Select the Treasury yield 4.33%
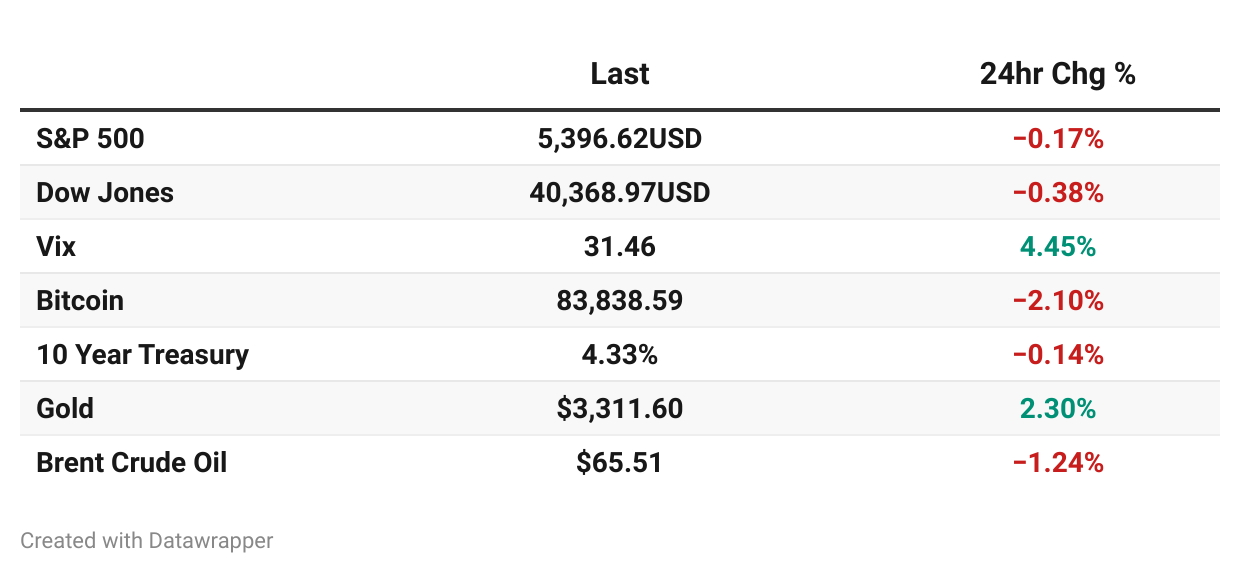Image resolution: width=1240 pixels, height=574 pixels. (x=620, y=355)
